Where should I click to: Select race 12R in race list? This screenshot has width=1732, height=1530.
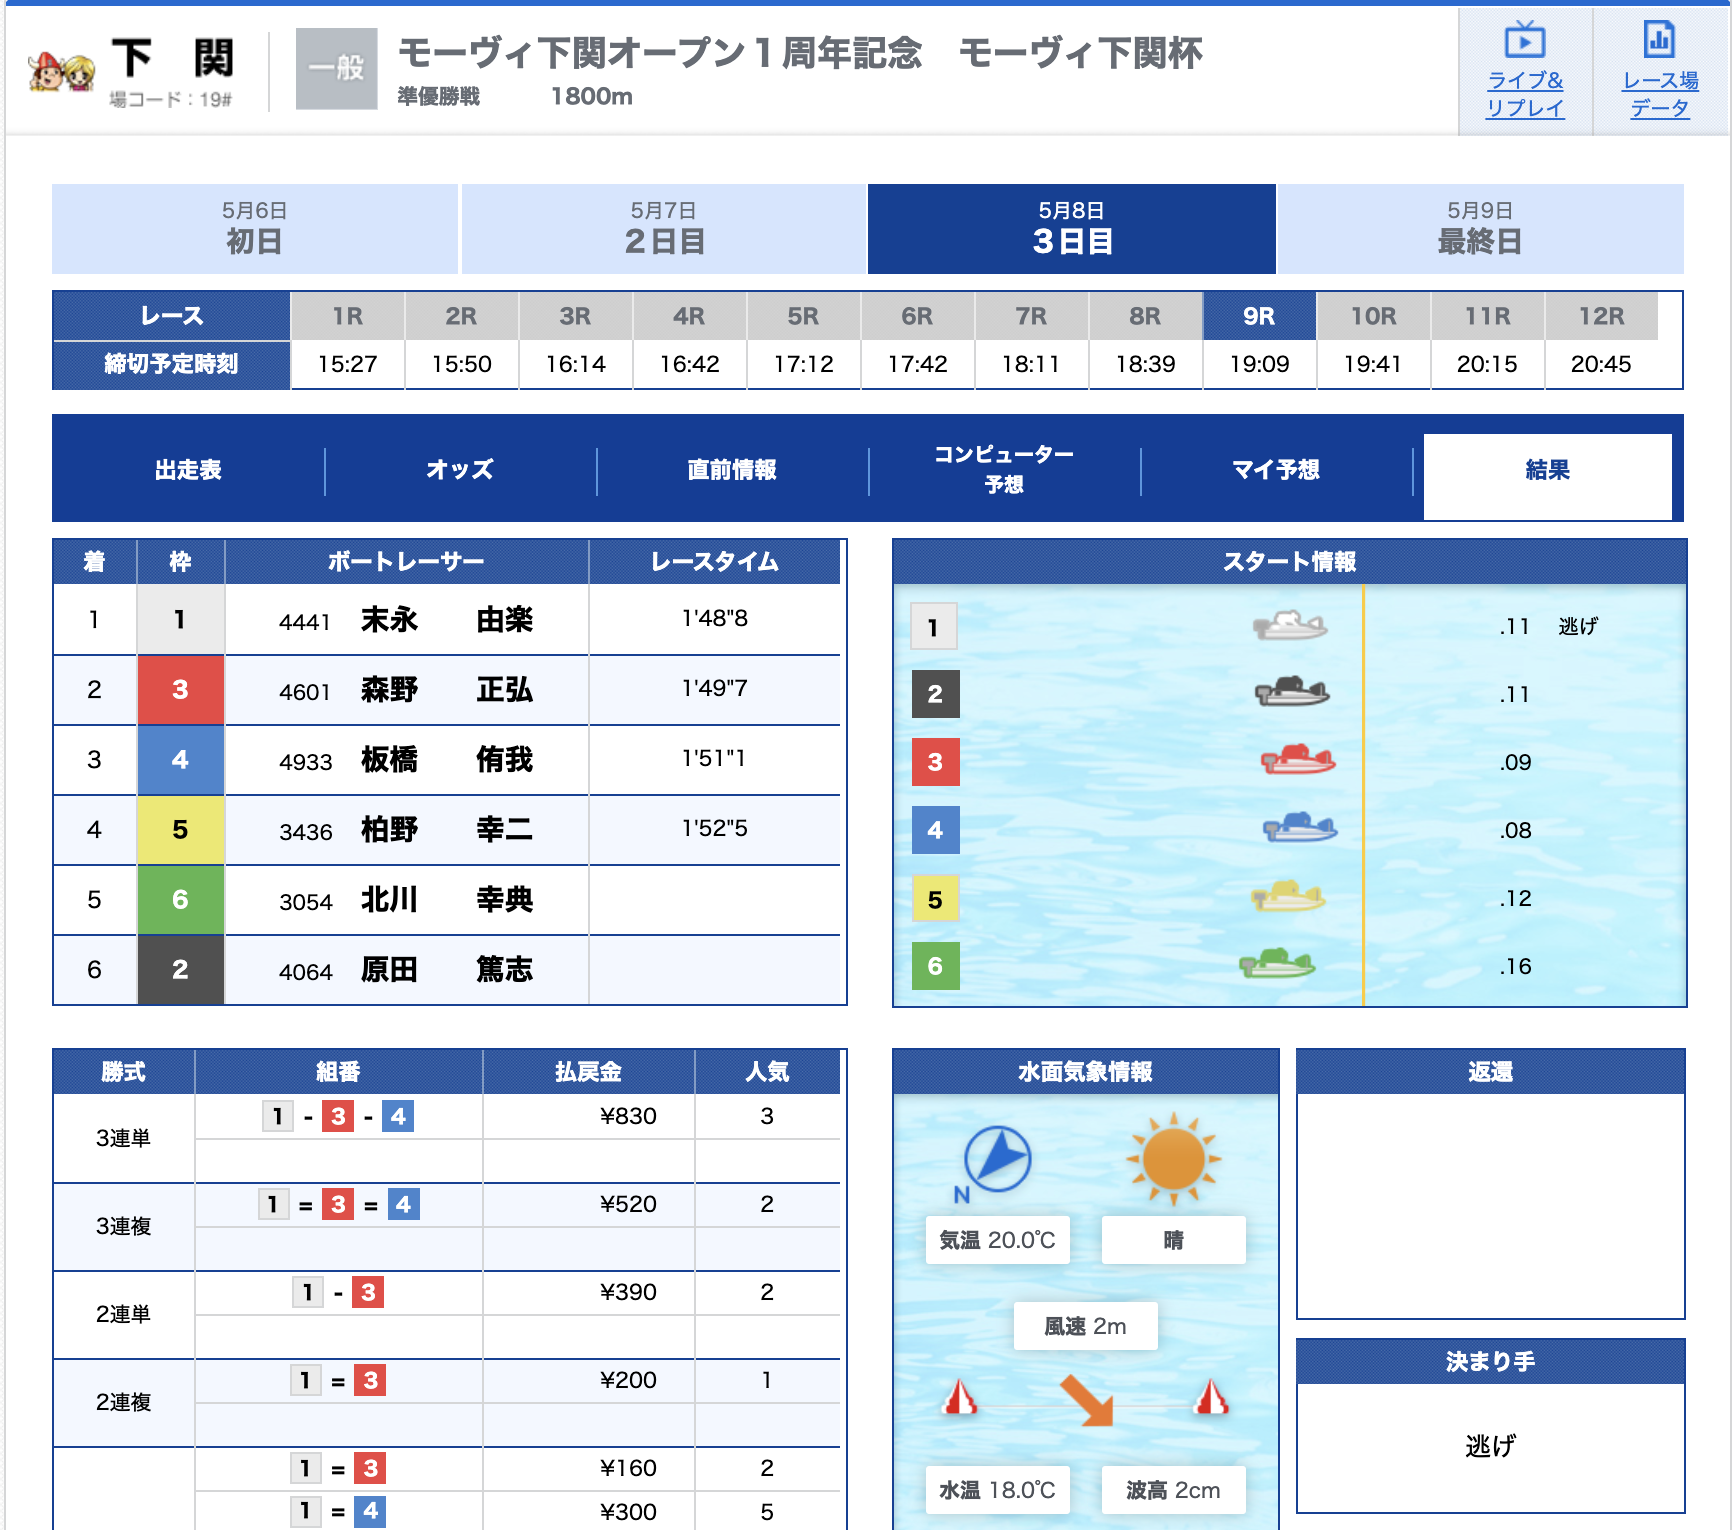[1600, 317]
